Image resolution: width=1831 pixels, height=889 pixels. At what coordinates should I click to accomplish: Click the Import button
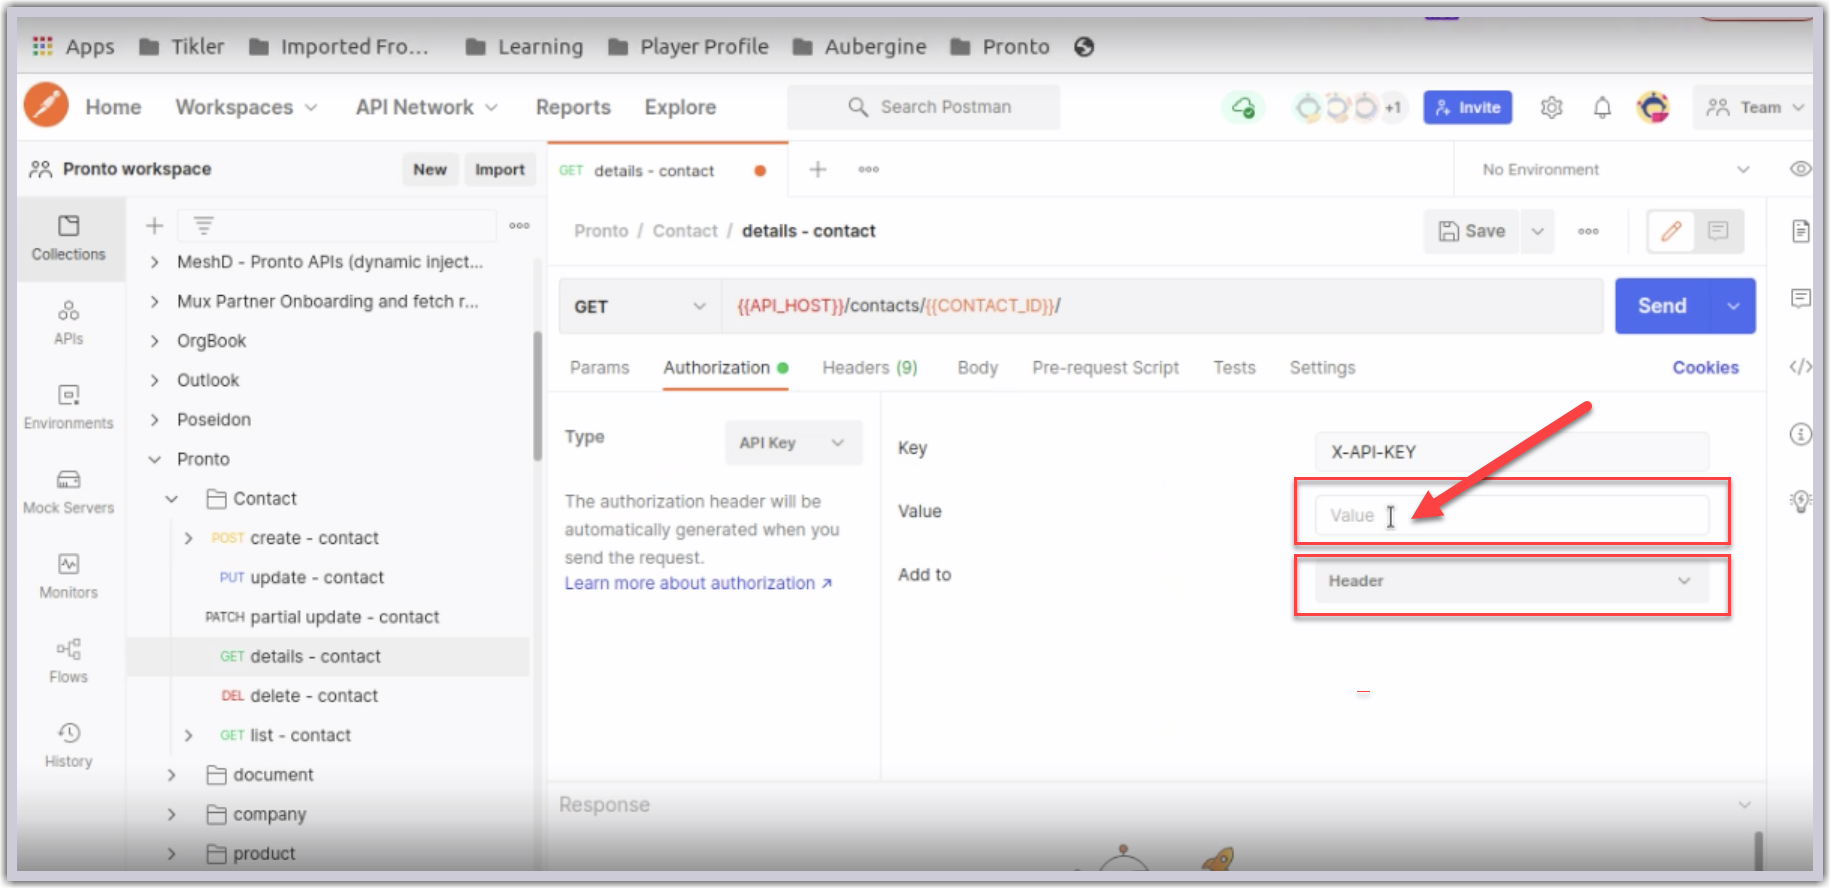(x=499, y=170)
